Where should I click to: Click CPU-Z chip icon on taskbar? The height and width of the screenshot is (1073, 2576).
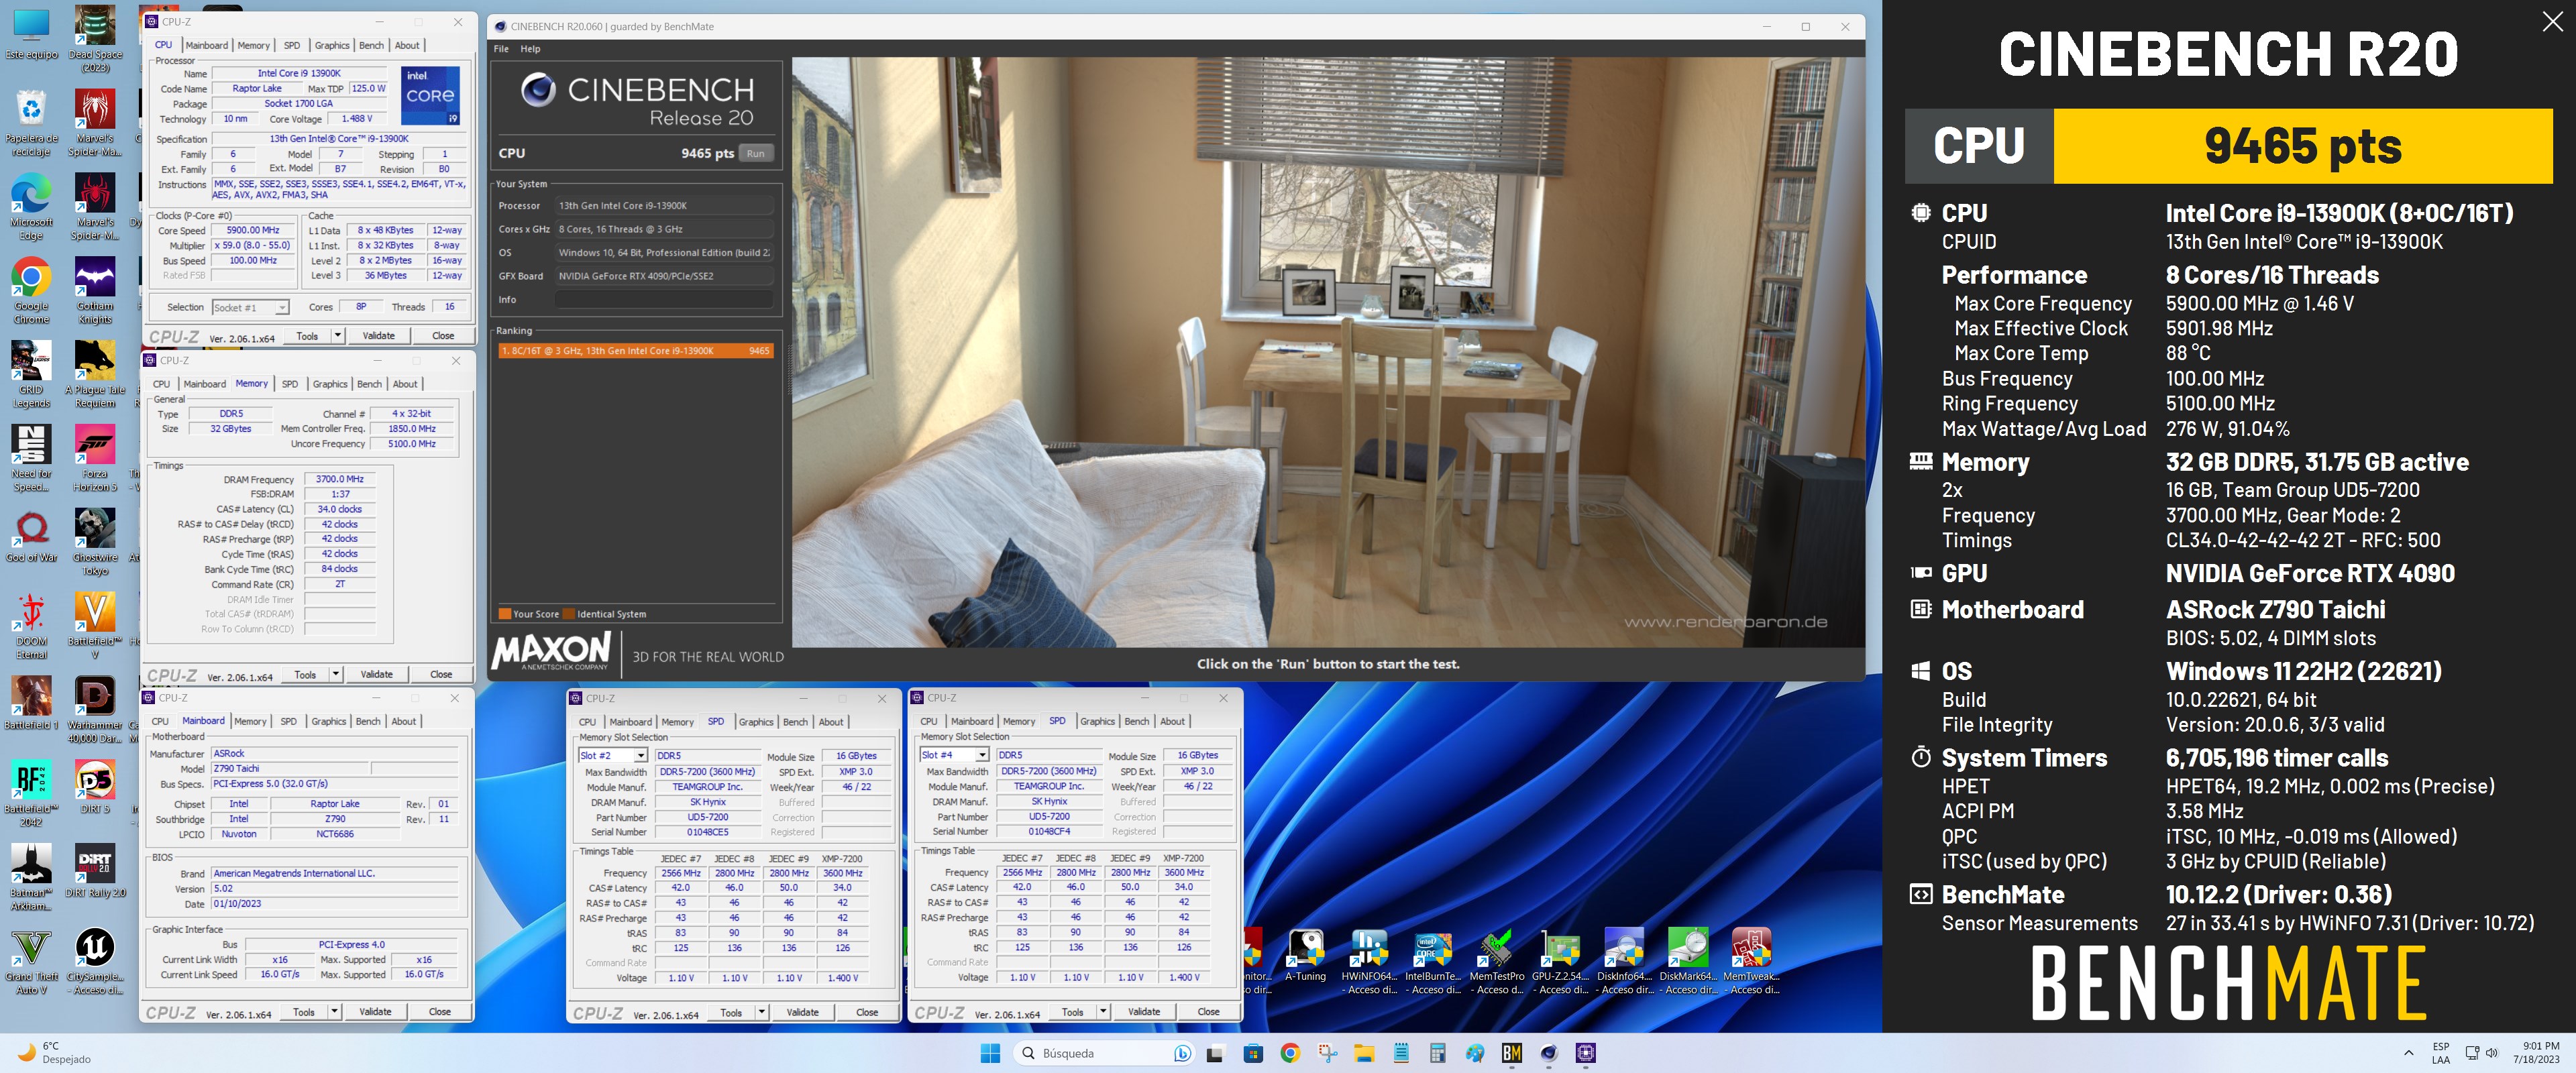(1586, 1053)
